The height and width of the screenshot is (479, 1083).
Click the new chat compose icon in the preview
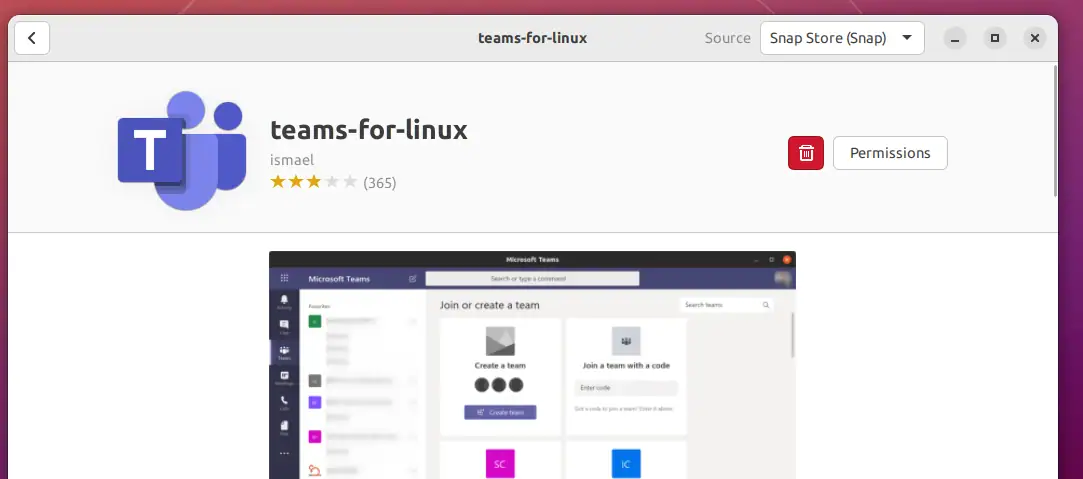(412, 278)
